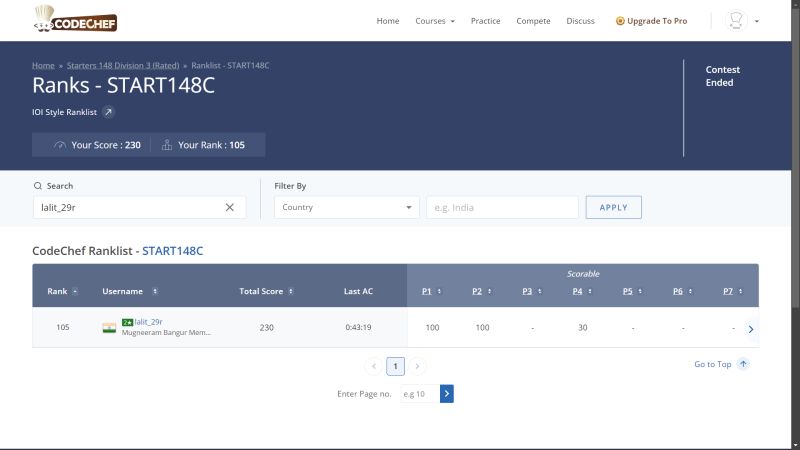The height and width of the screenshot is (450, 800).
Task: Open the Compete page
Action: click(533, 21)
